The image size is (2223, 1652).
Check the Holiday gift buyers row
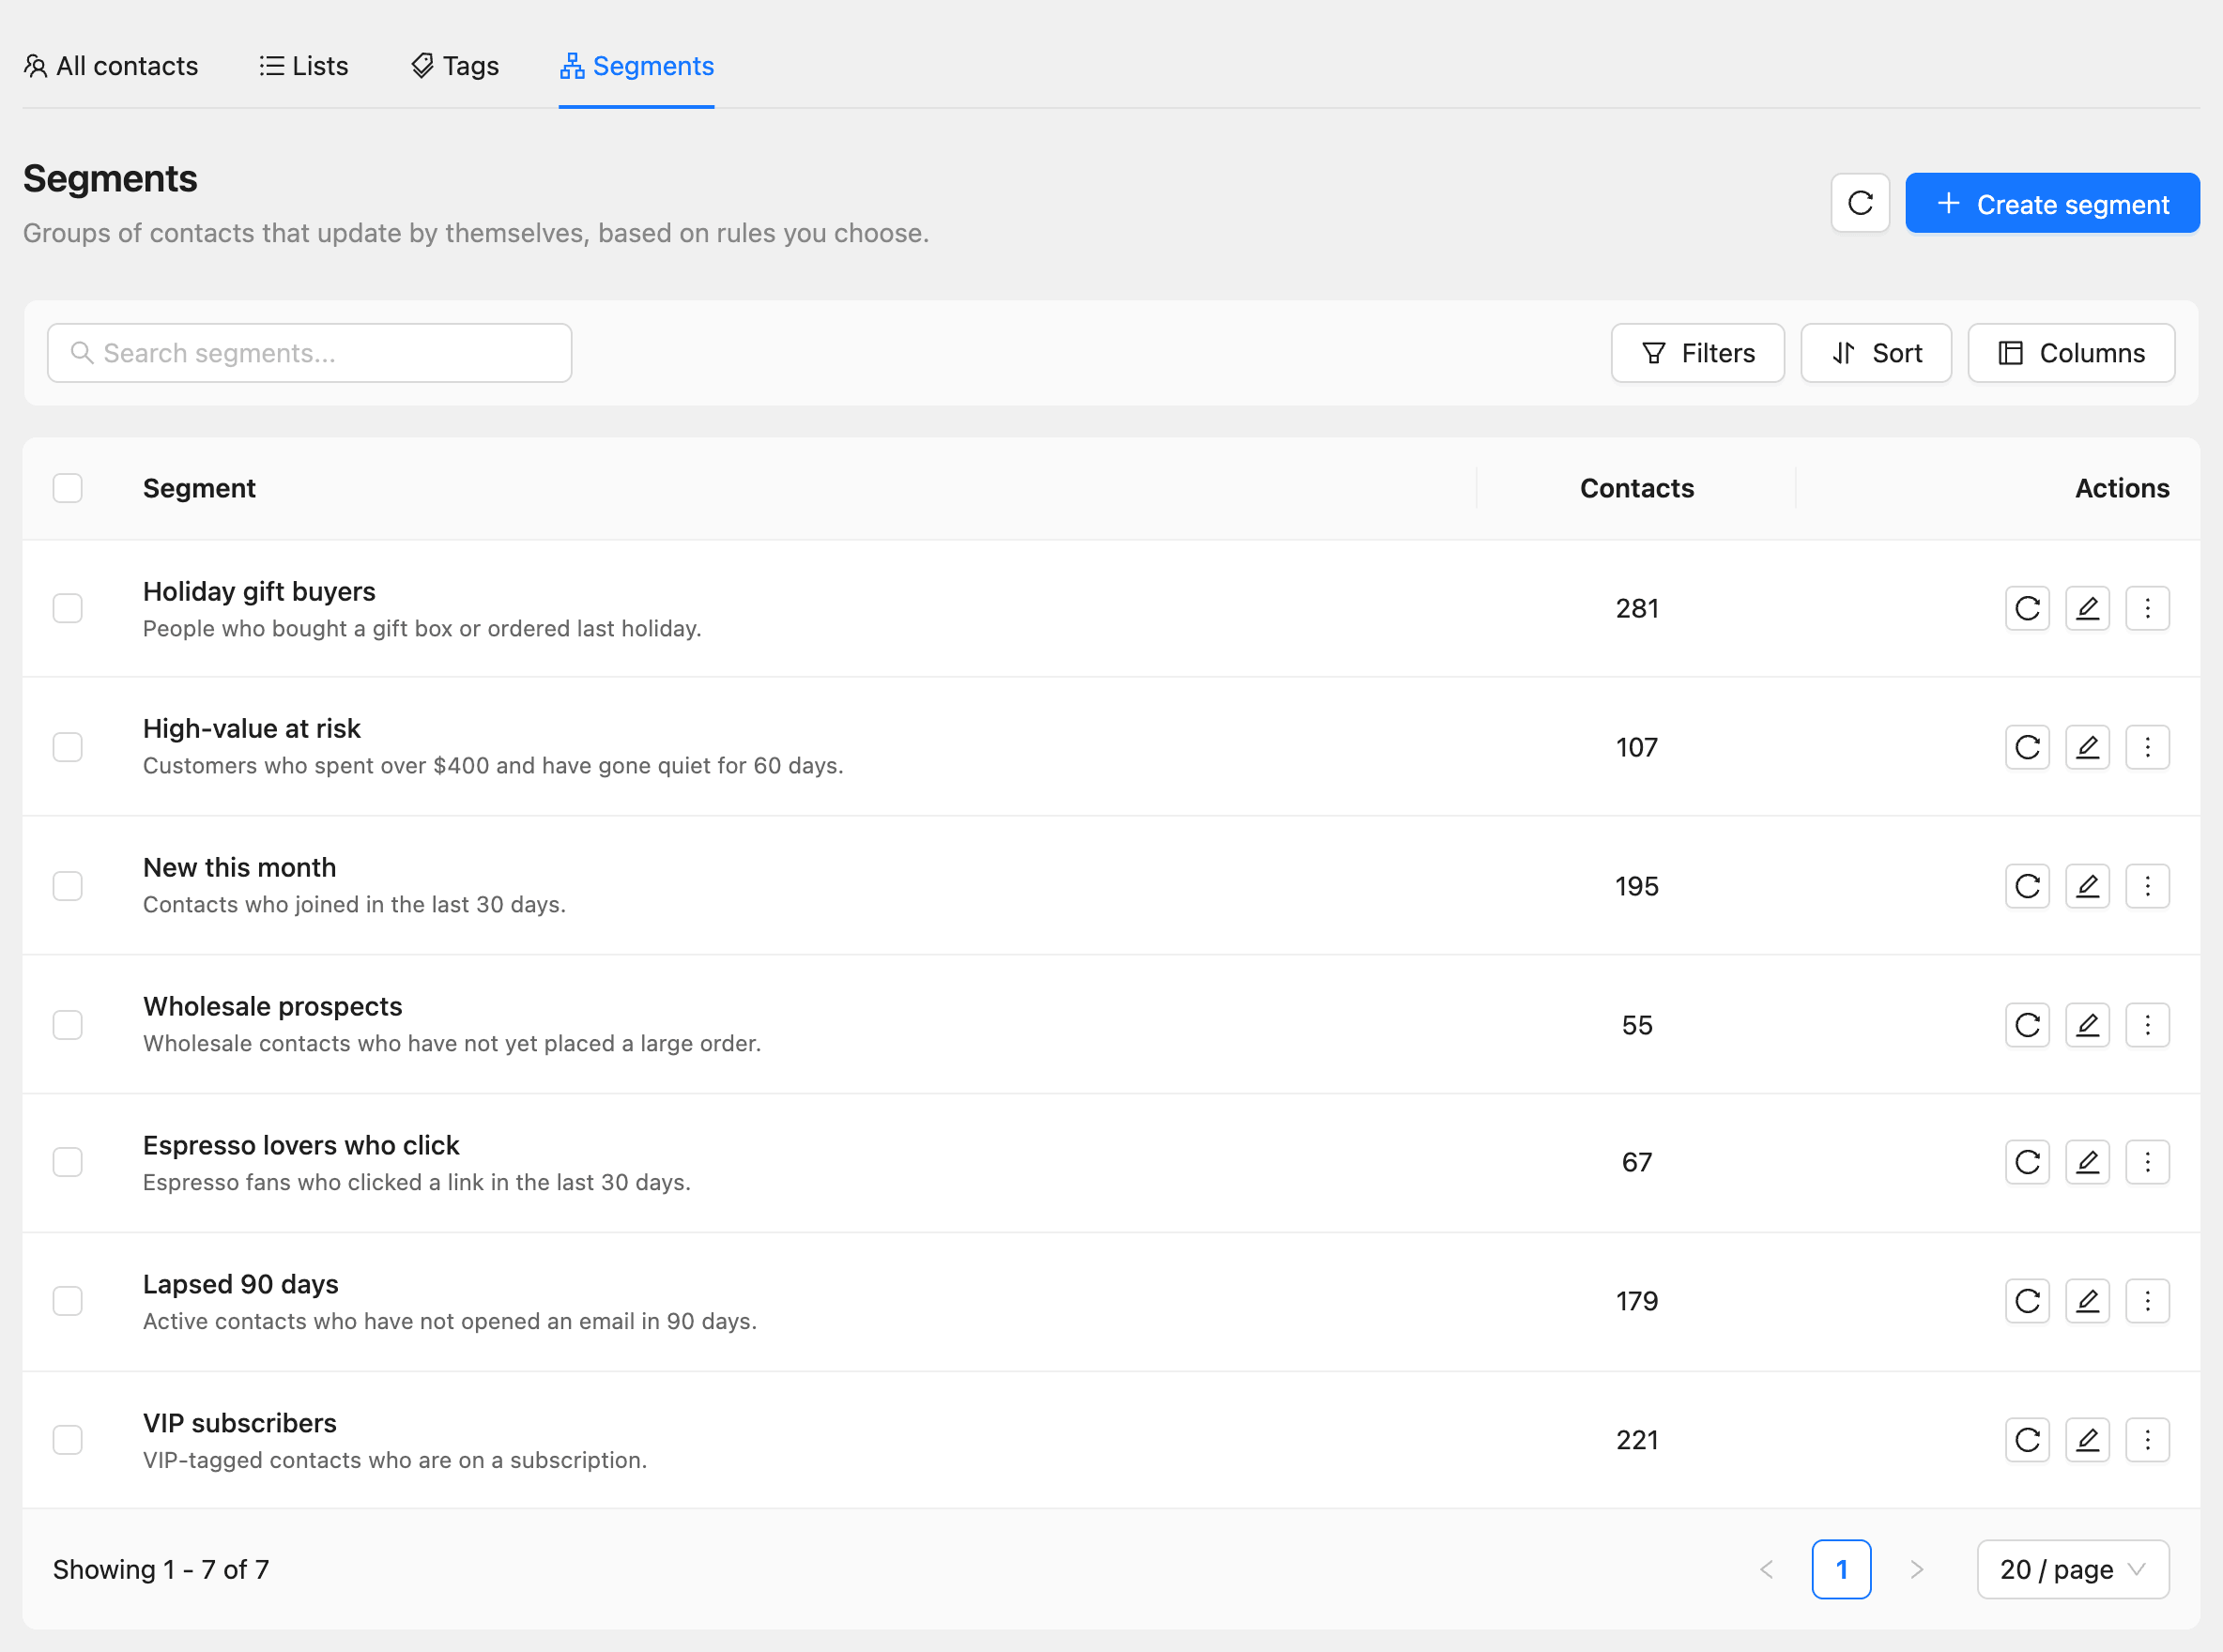(x=67, y=608)
